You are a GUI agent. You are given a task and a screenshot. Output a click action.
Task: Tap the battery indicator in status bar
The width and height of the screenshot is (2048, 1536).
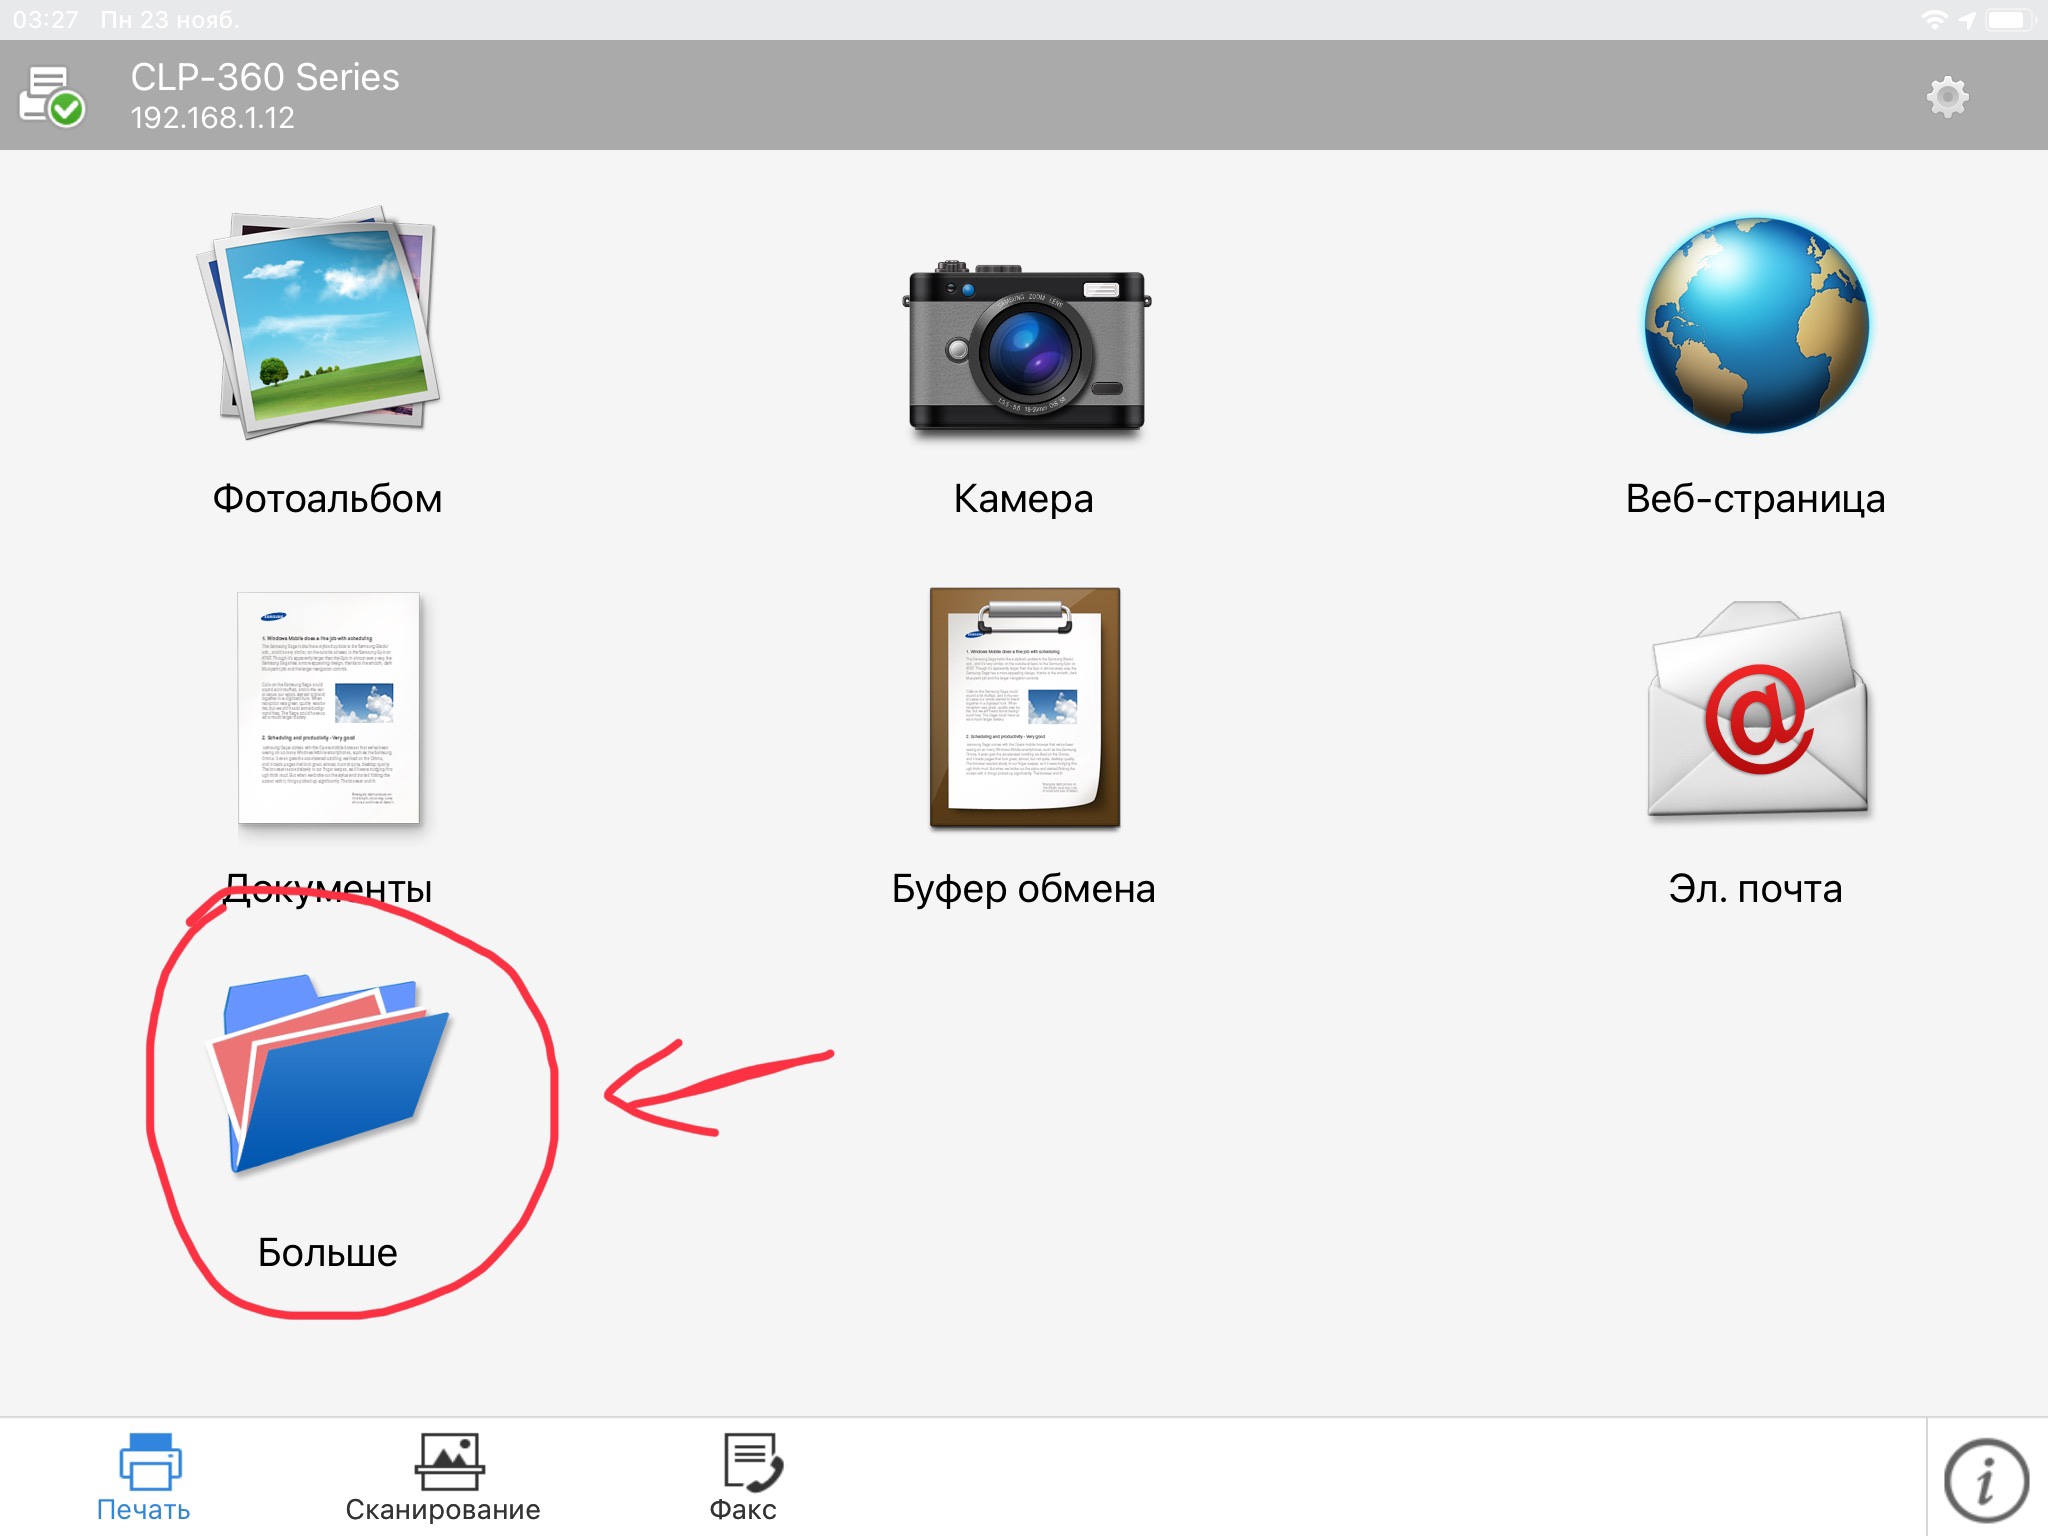[x=2008, y=19]
